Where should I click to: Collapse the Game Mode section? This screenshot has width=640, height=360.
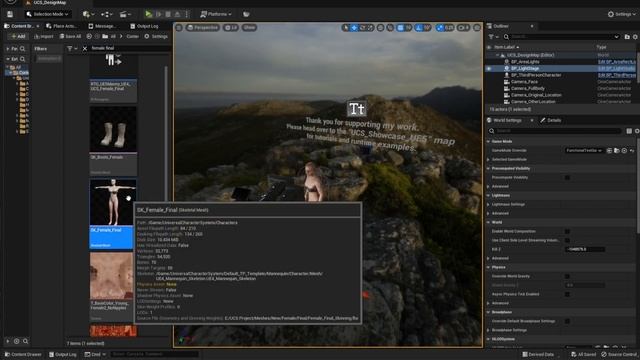(489, 142)
